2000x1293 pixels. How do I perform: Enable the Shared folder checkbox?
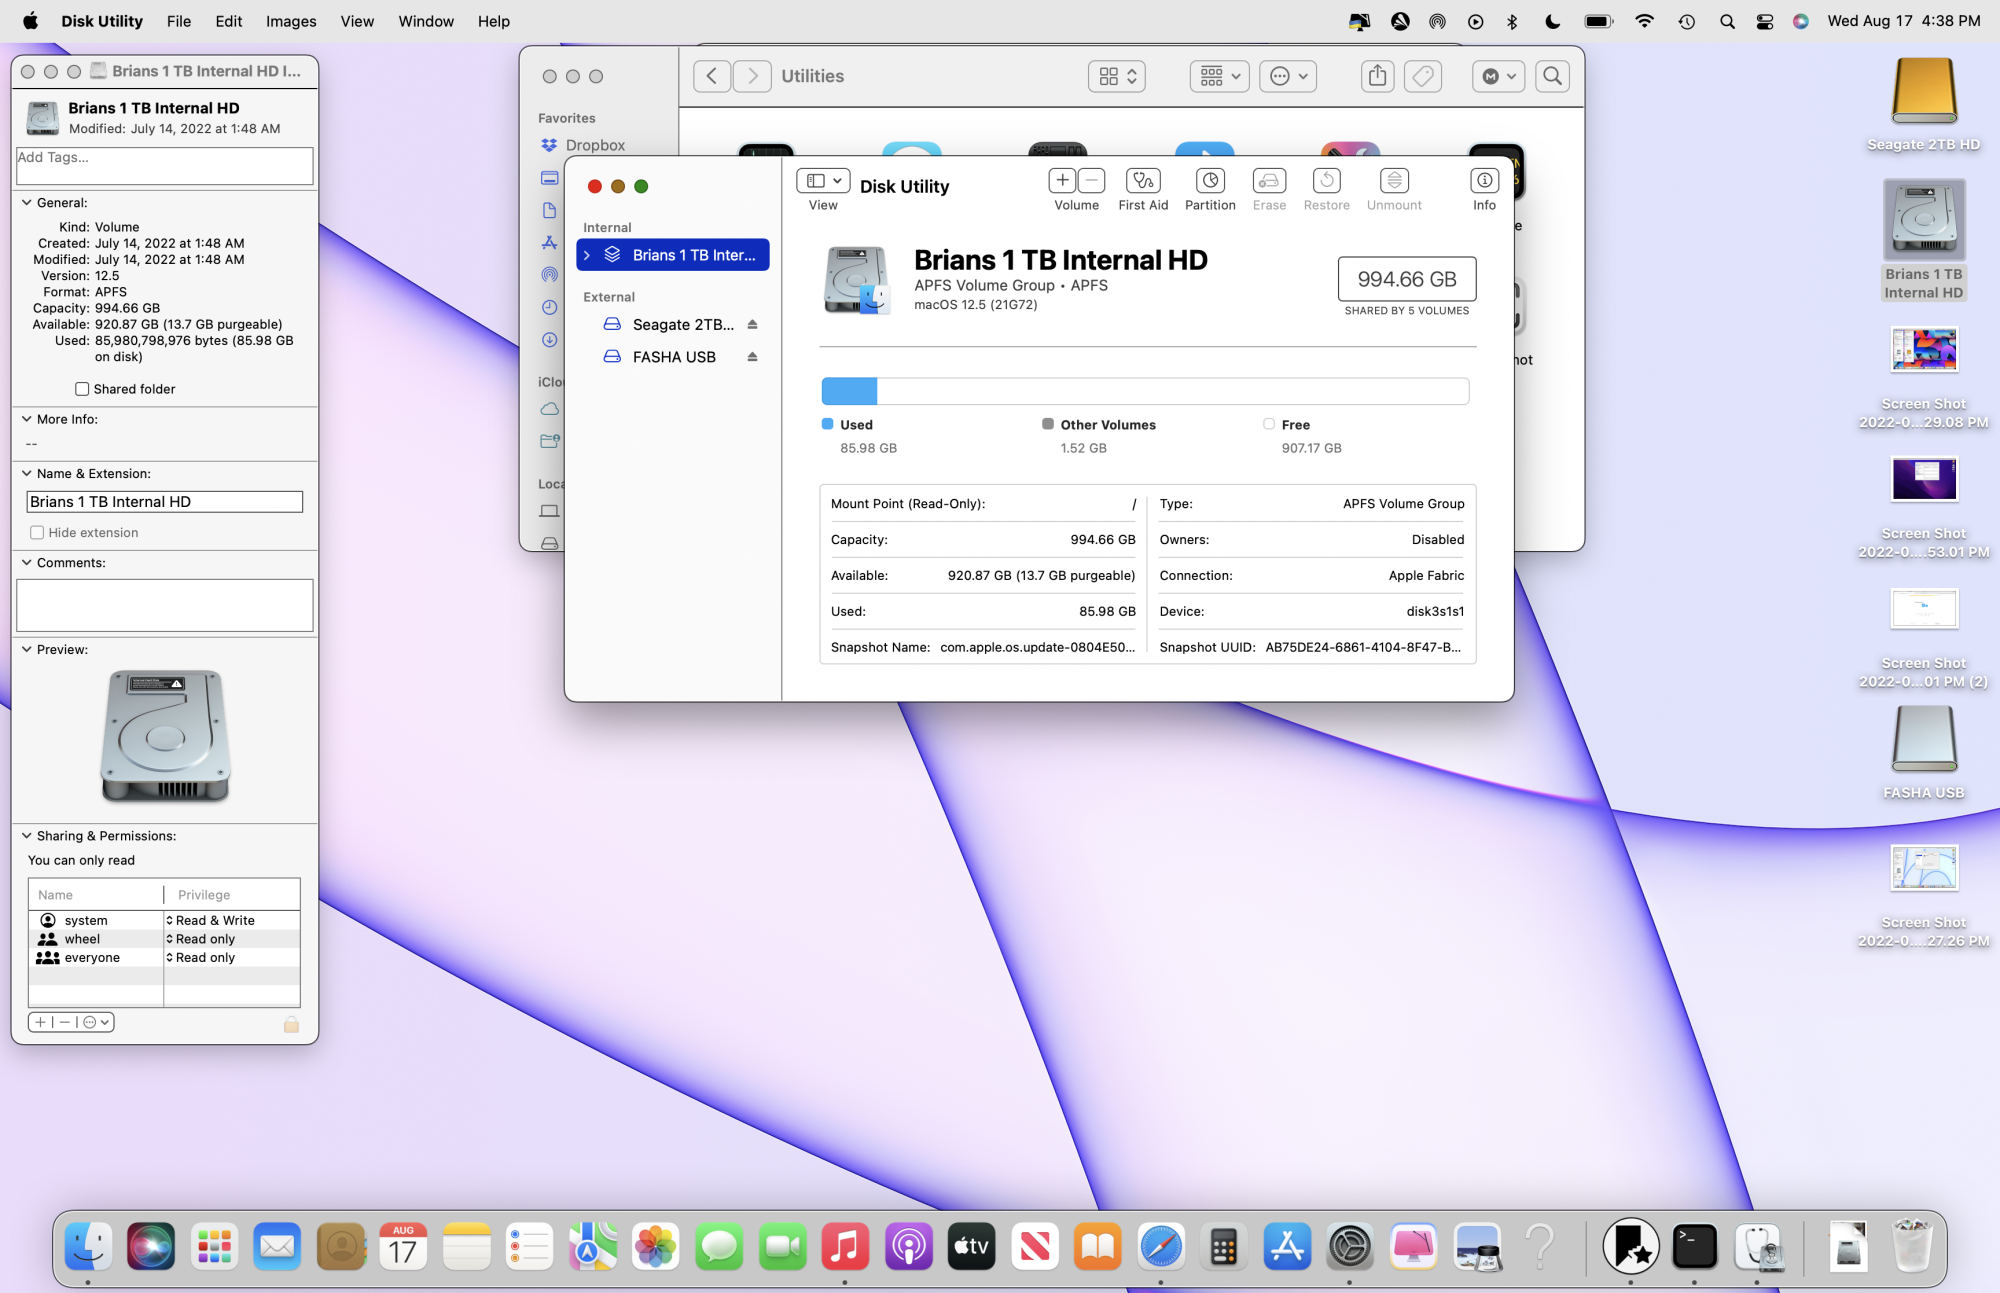[82, 389]
